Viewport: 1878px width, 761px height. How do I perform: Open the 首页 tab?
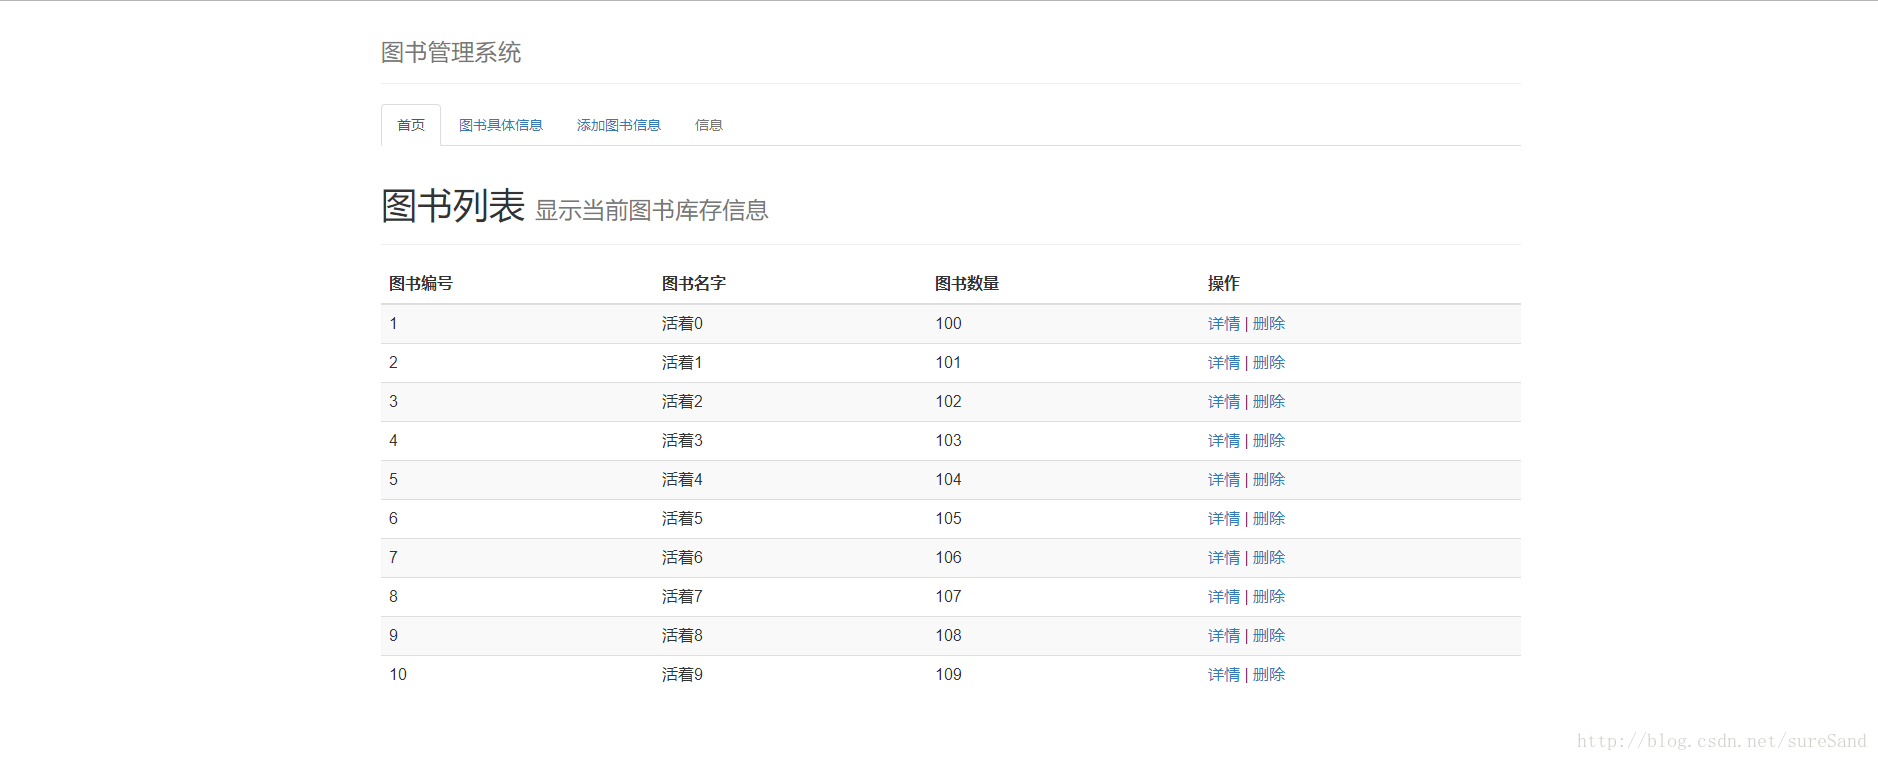[411, 125]
